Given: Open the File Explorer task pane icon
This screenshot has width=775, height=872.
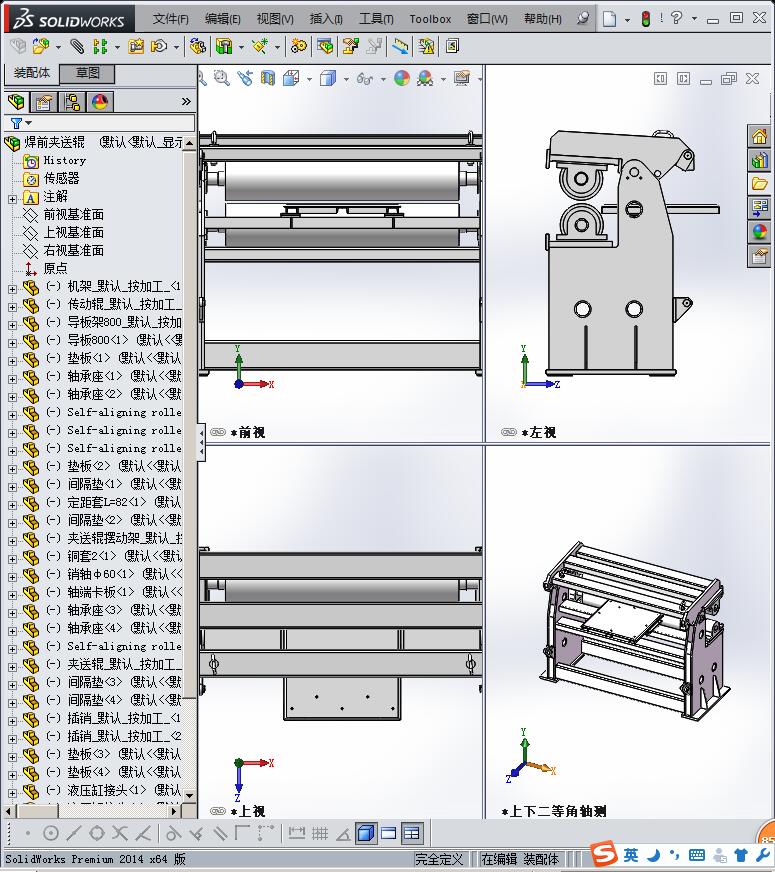Looking at the screenshot, I should click(x=759, y=184).
